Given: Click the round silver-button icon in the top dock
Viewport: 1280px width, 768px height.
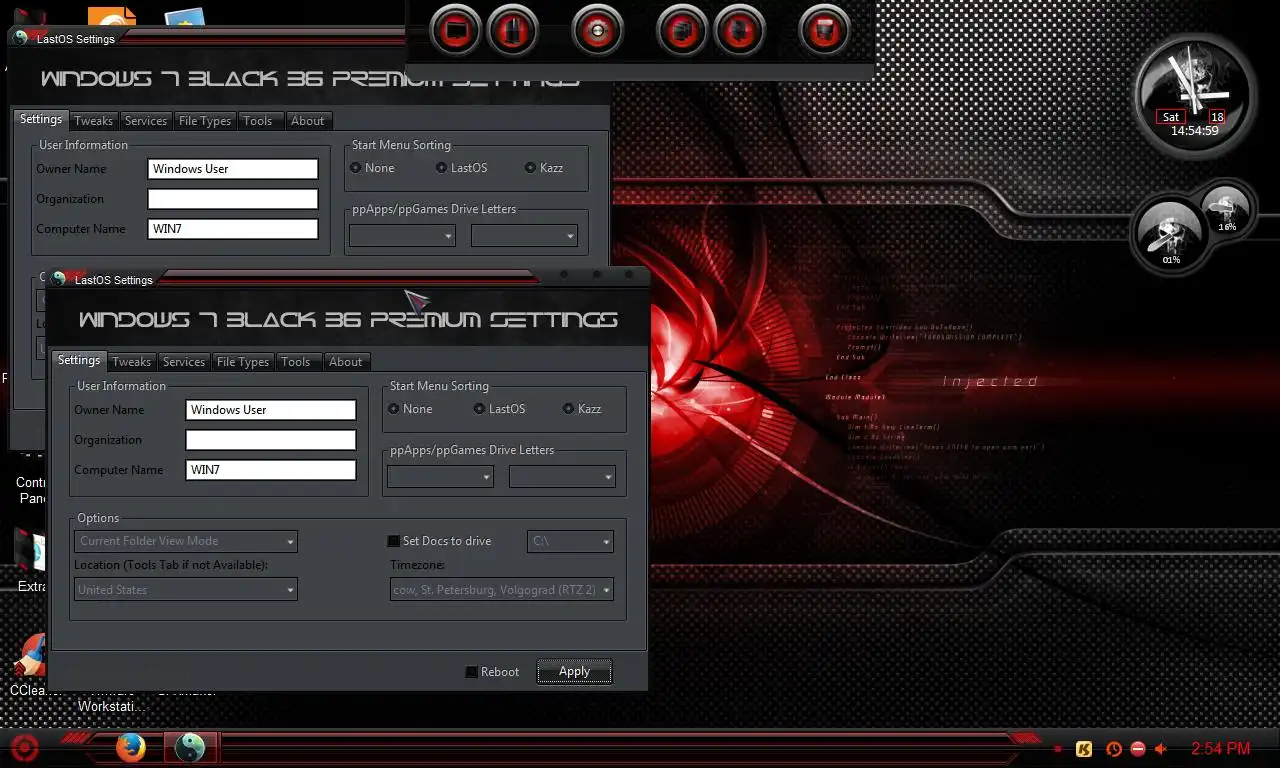Looking at the screenshot, I should [x=597, y=31].
